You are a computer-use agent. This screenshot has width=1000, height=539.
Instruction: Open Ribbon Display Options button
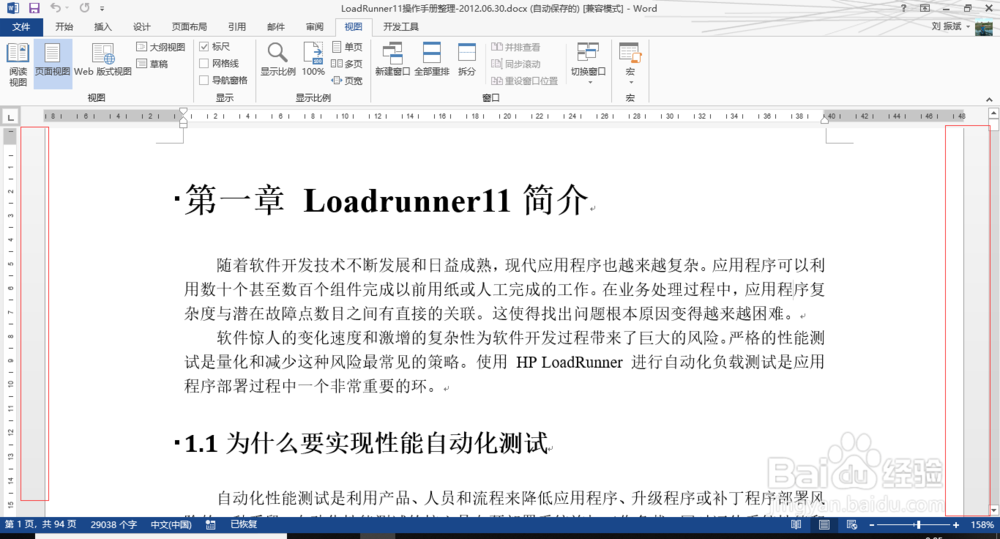click(x=925, y=8)
